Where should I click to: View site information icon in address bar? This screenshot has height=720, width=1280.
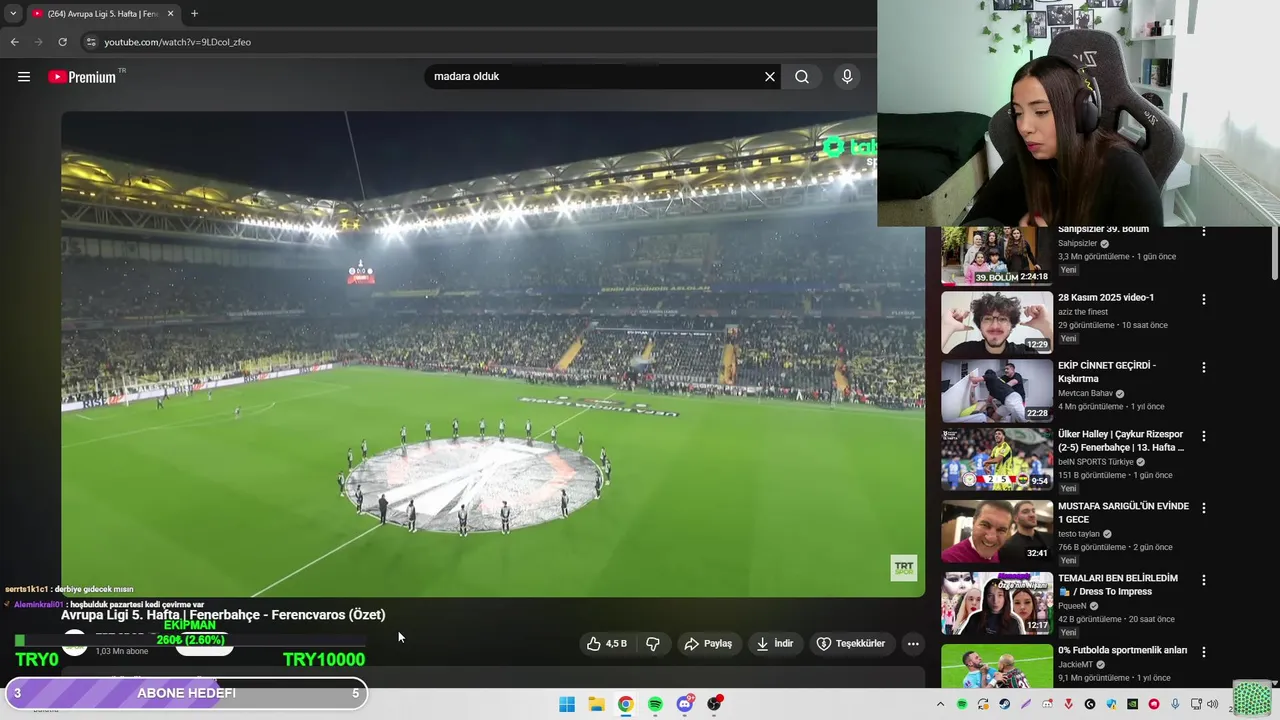[x=90, y=42]
